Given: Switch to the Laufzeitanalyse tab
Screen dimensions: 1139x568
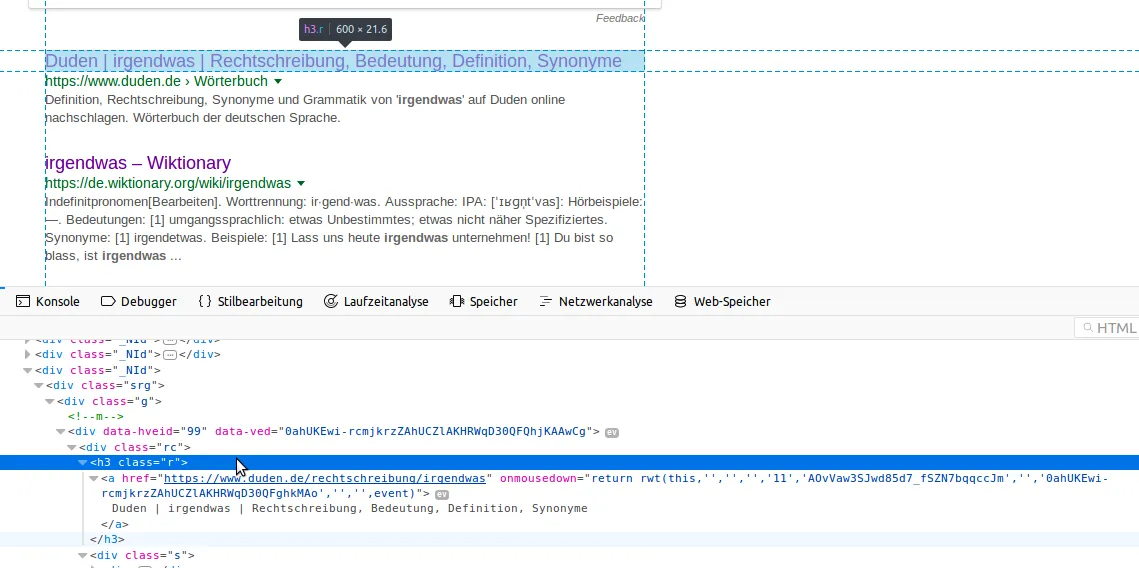Looking at the screenshot, I should (376, 301).
